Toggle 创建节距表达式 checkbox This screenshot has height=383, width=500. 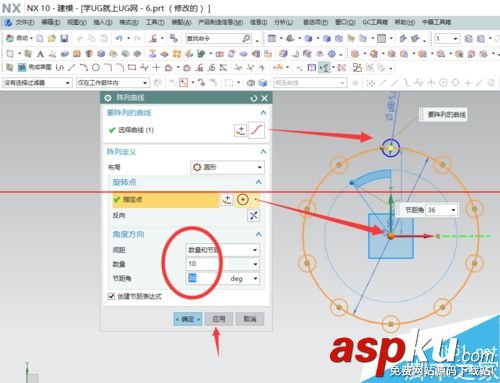(111, 296)
